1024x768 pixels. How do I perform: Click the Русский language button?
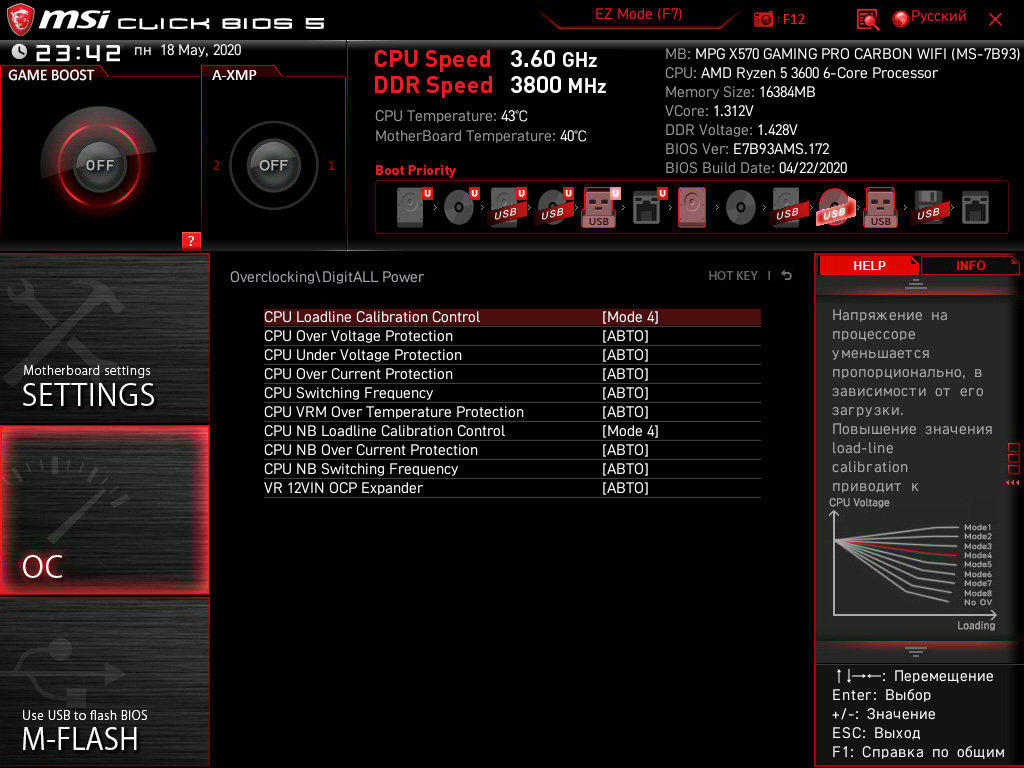click(x=938, y=16)
